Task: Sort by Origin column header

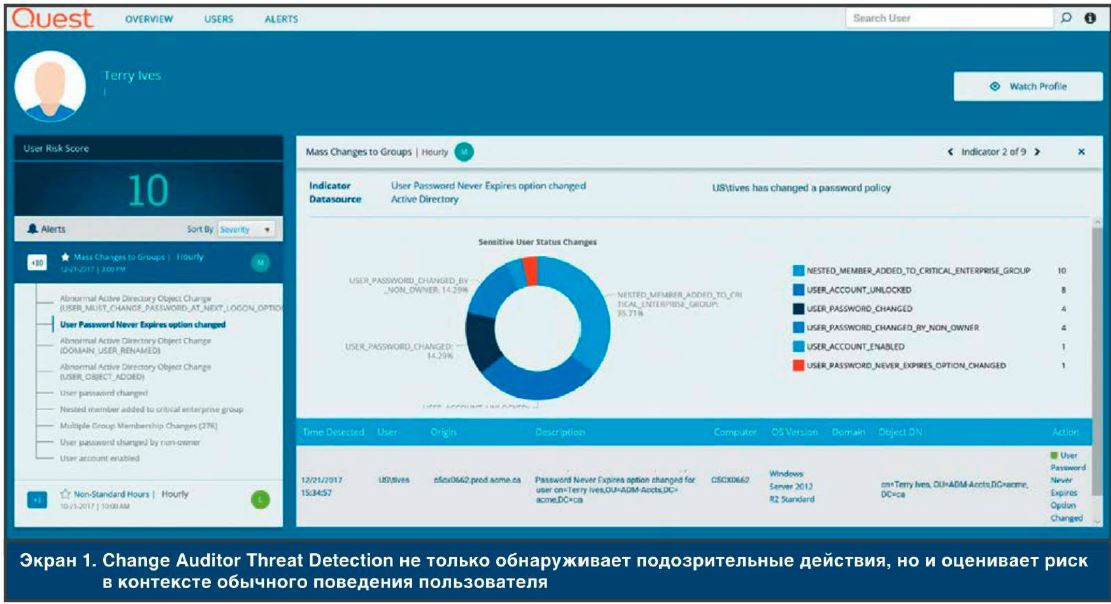Action: pyautogui.click(x=444, y=432)
